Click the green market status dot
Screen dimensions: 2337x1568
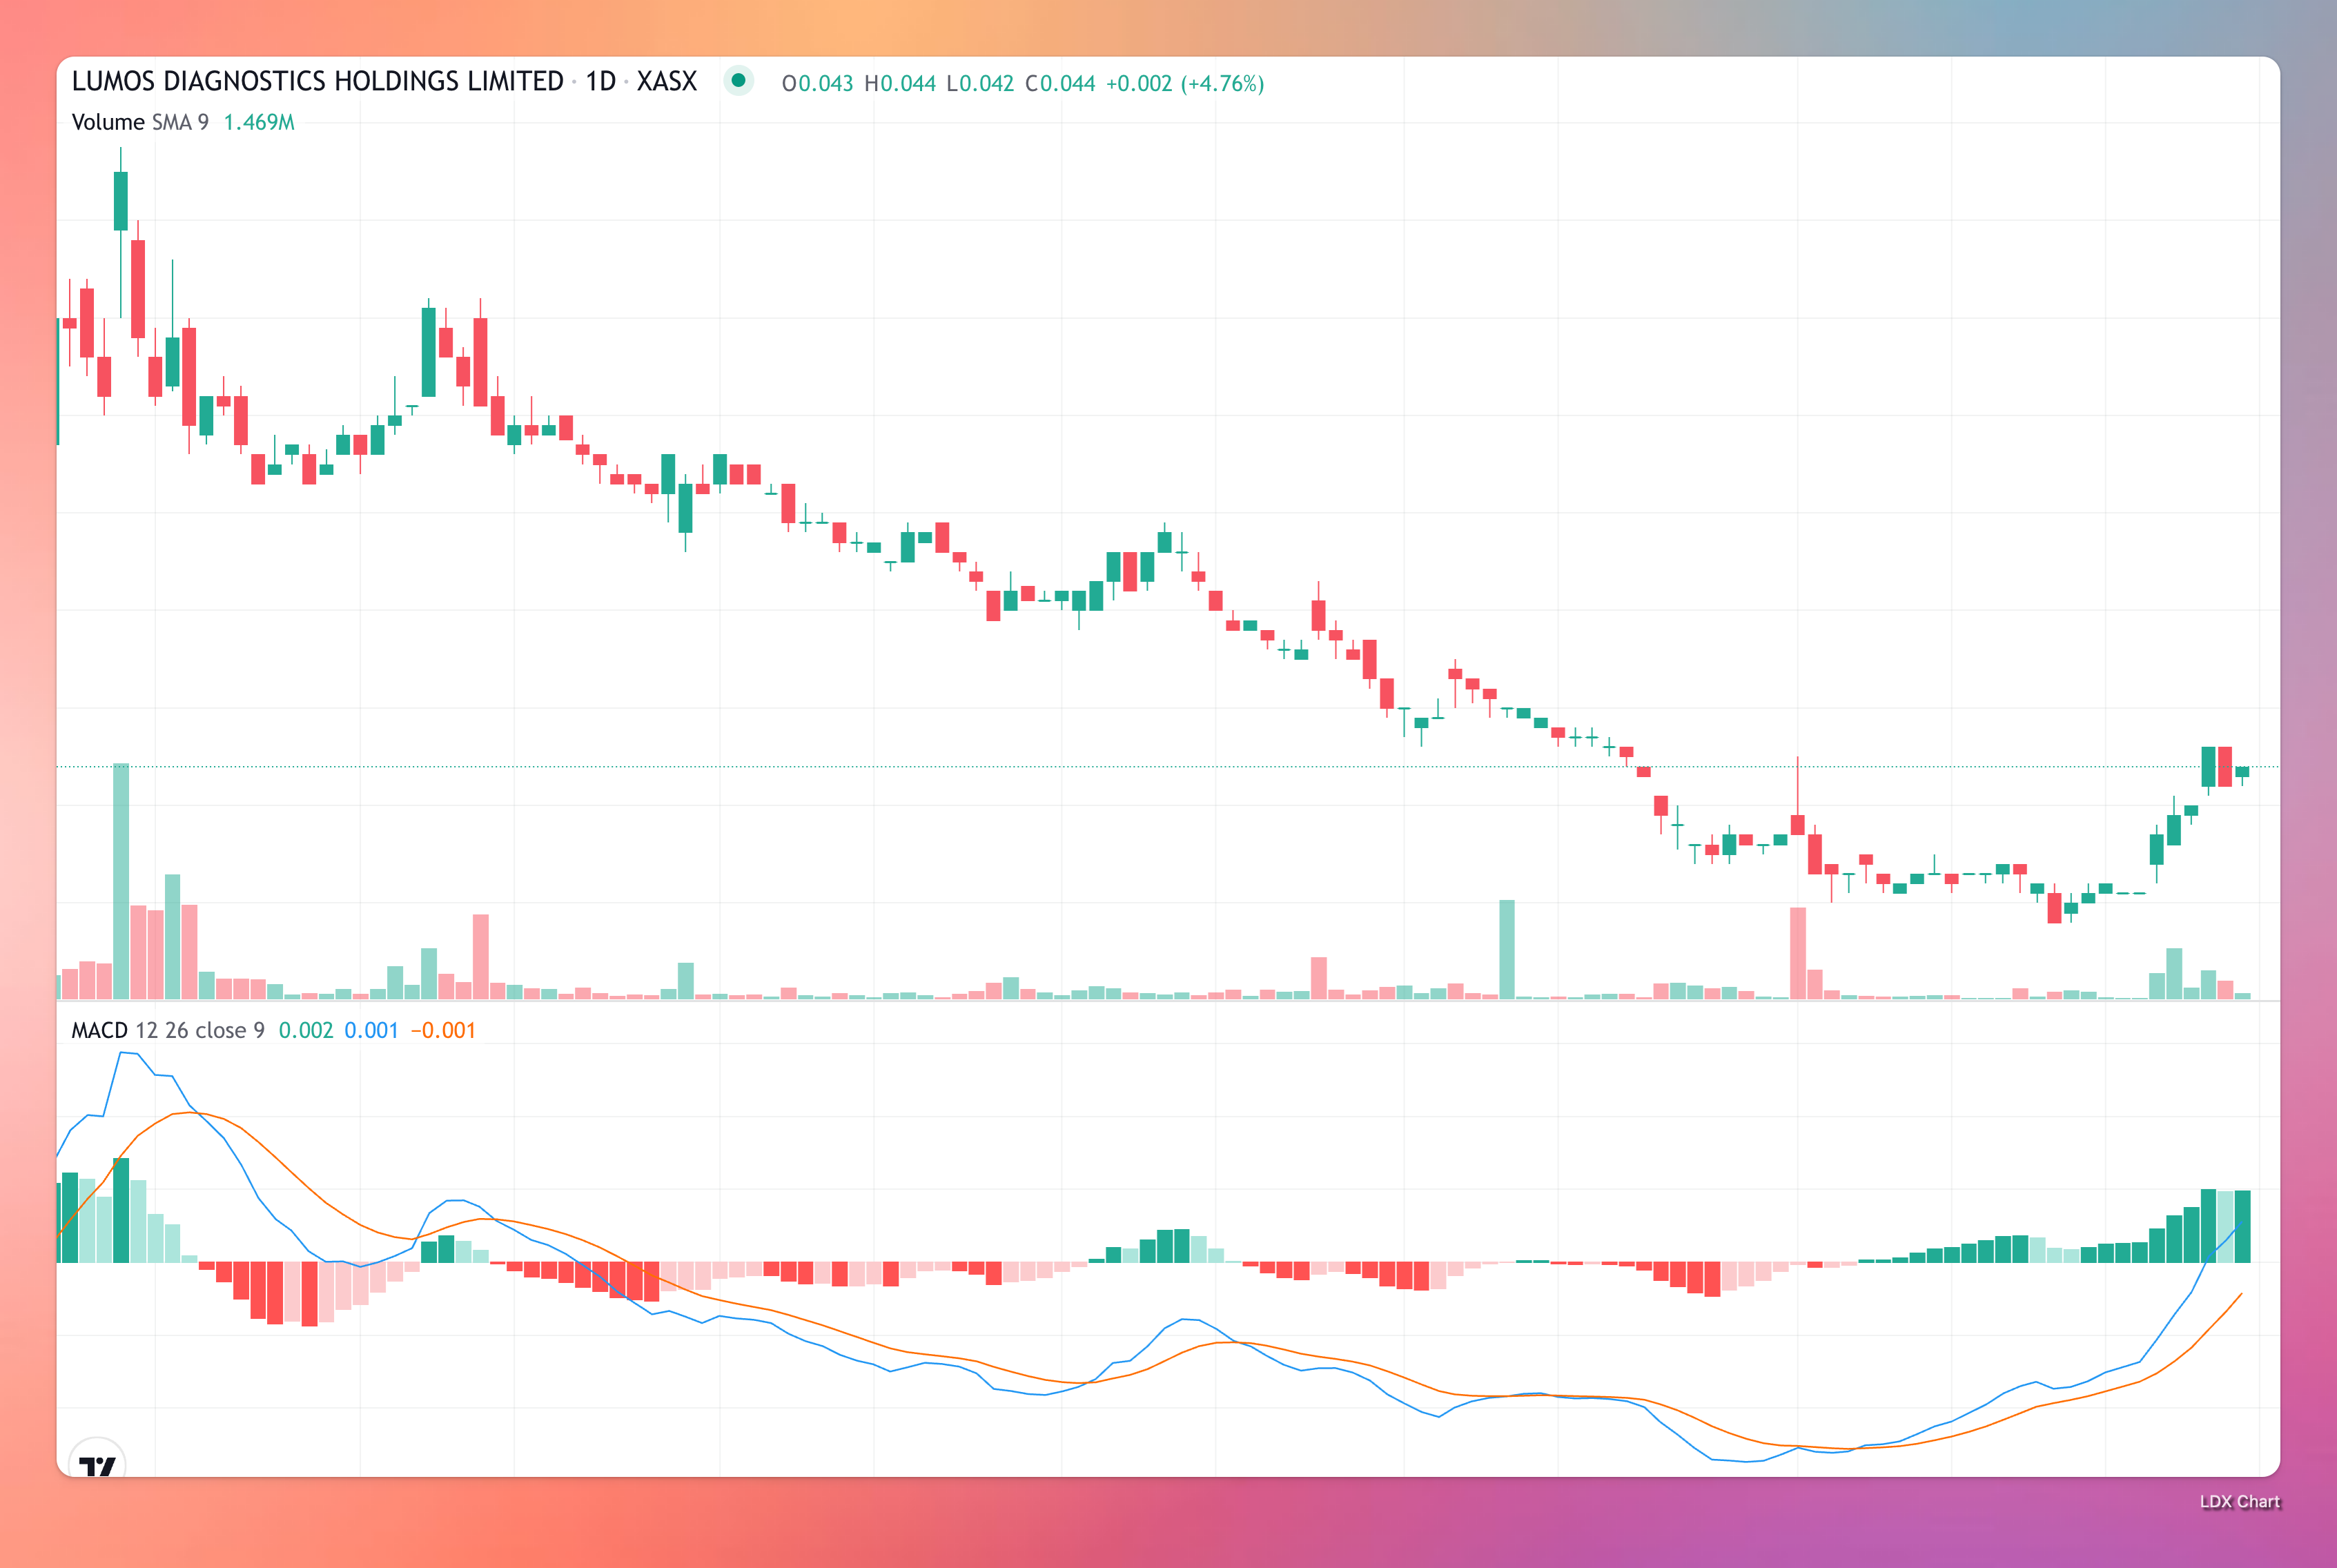[x=738, y=80]
